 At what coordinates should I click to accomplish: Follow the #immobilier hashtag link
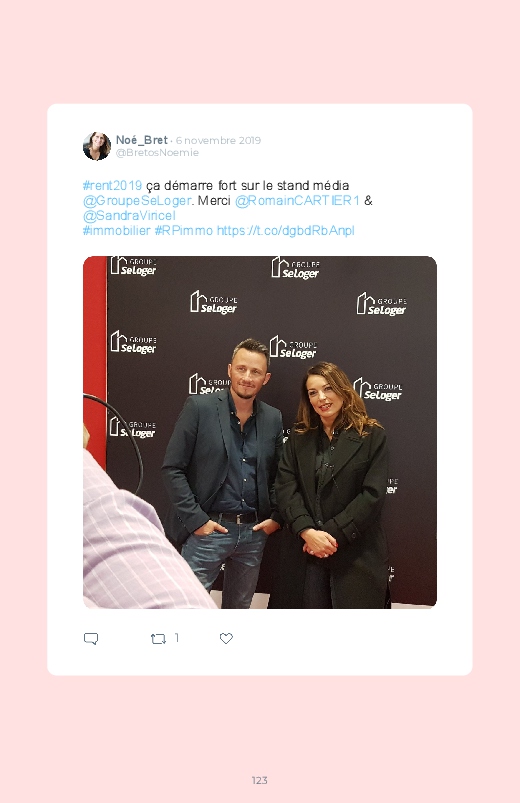pos(117,230)
